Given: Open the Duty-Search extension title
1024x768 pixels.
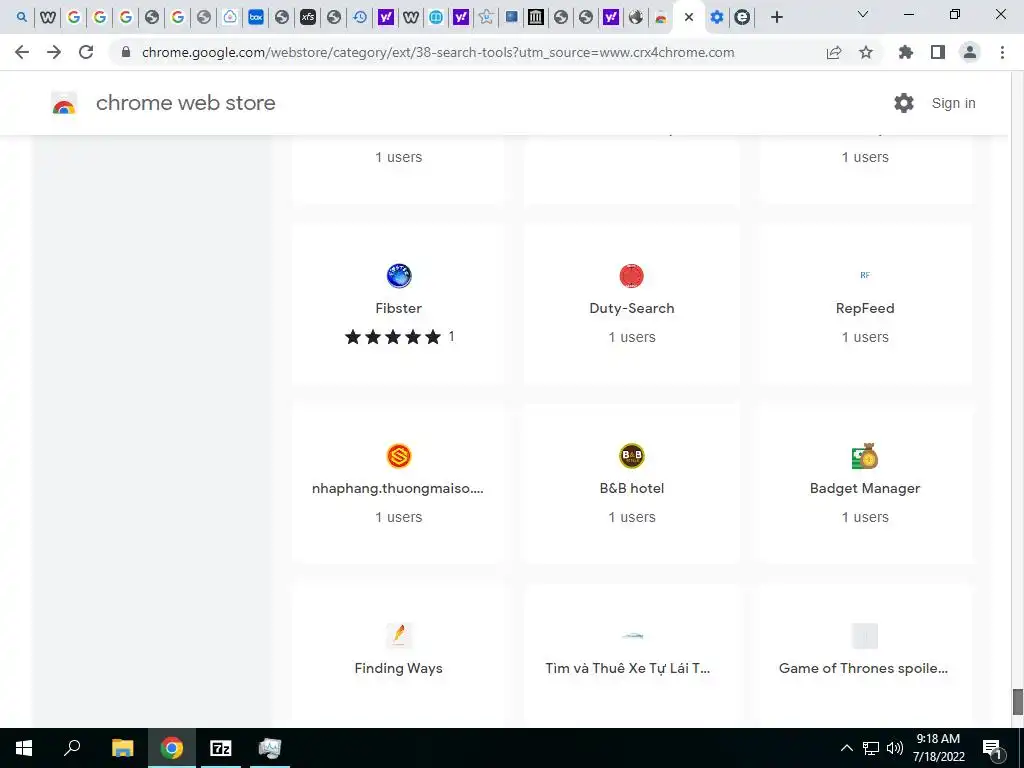Looking at the screenshot, I should [632, 308].
